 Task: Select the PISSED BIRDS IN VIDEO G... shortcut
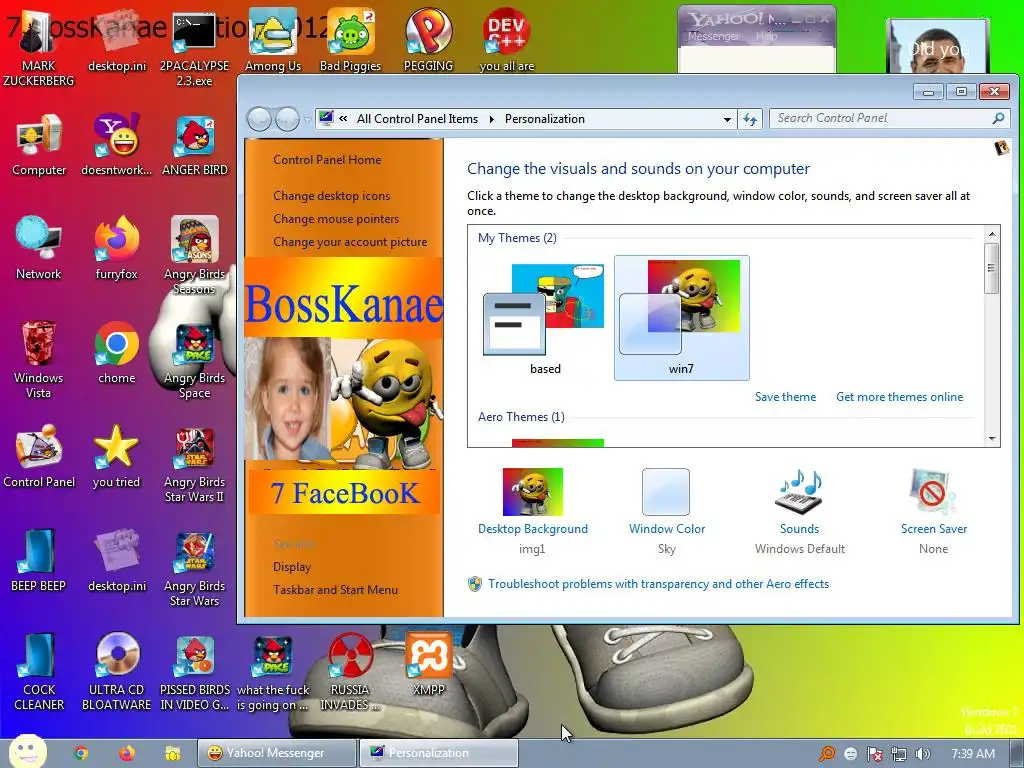[x=195, y=671]
